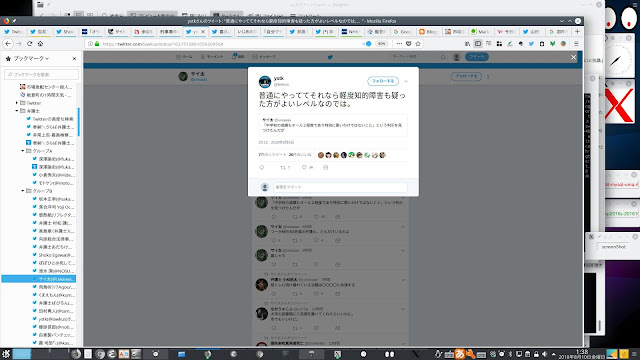Select screenShot window in background

pos(613,247)
